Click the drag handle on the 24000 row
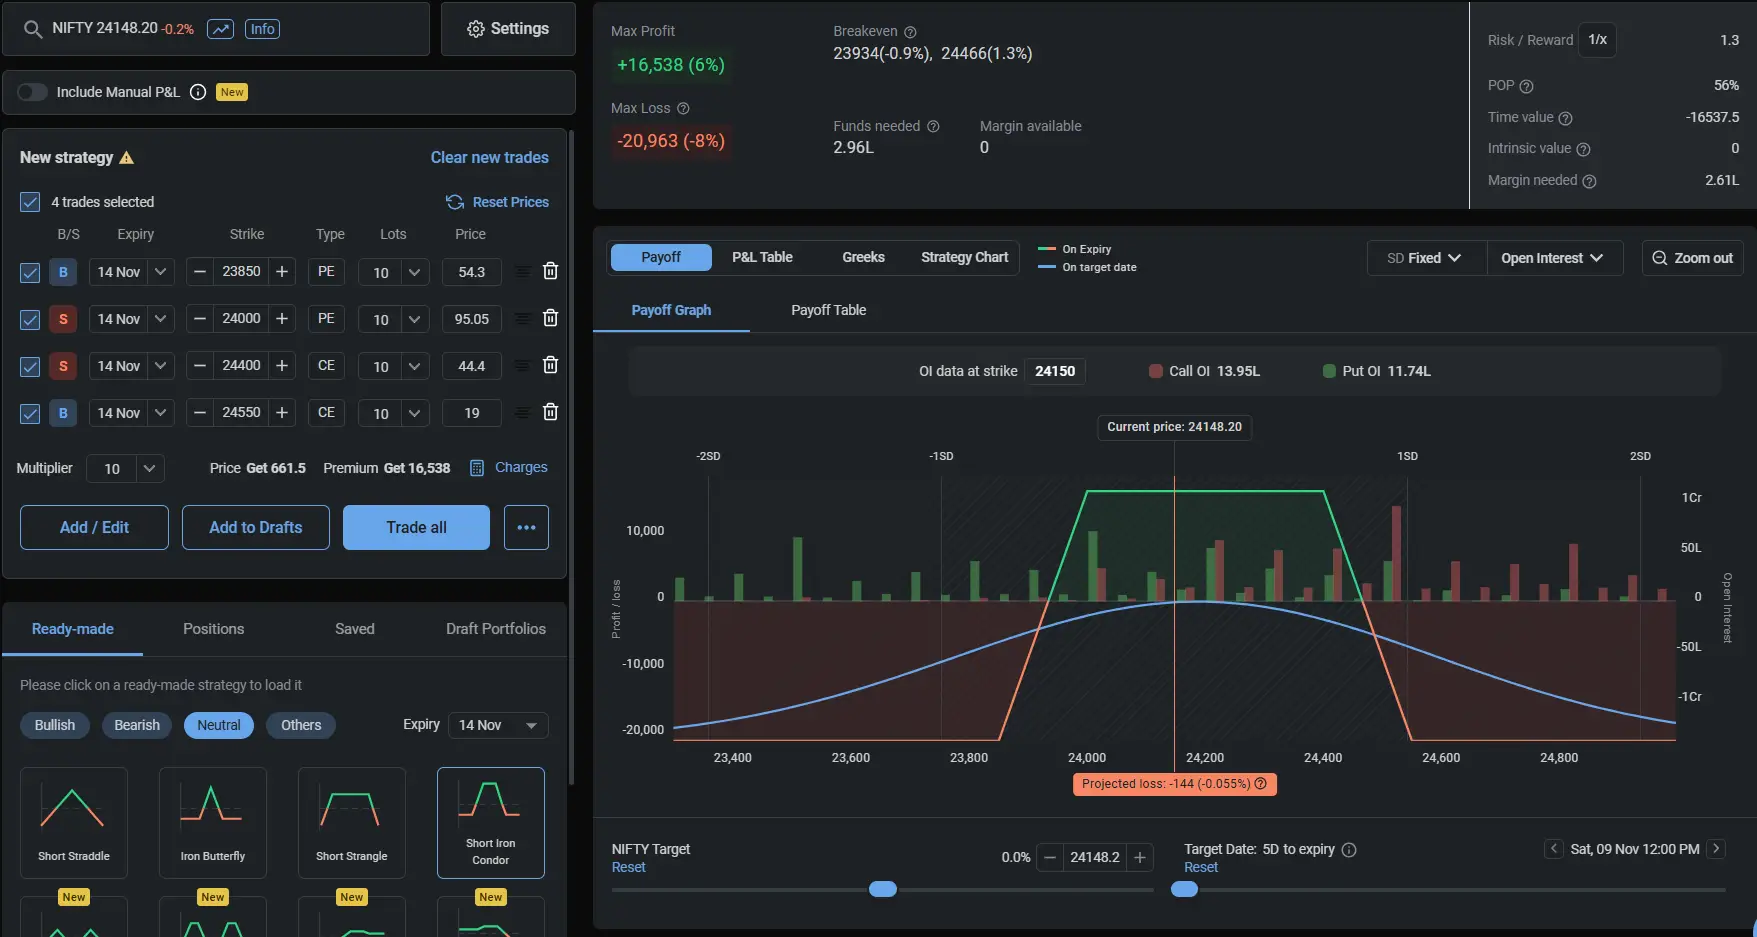The height and width of the screenshot is (937, 1757). (522, 319)
